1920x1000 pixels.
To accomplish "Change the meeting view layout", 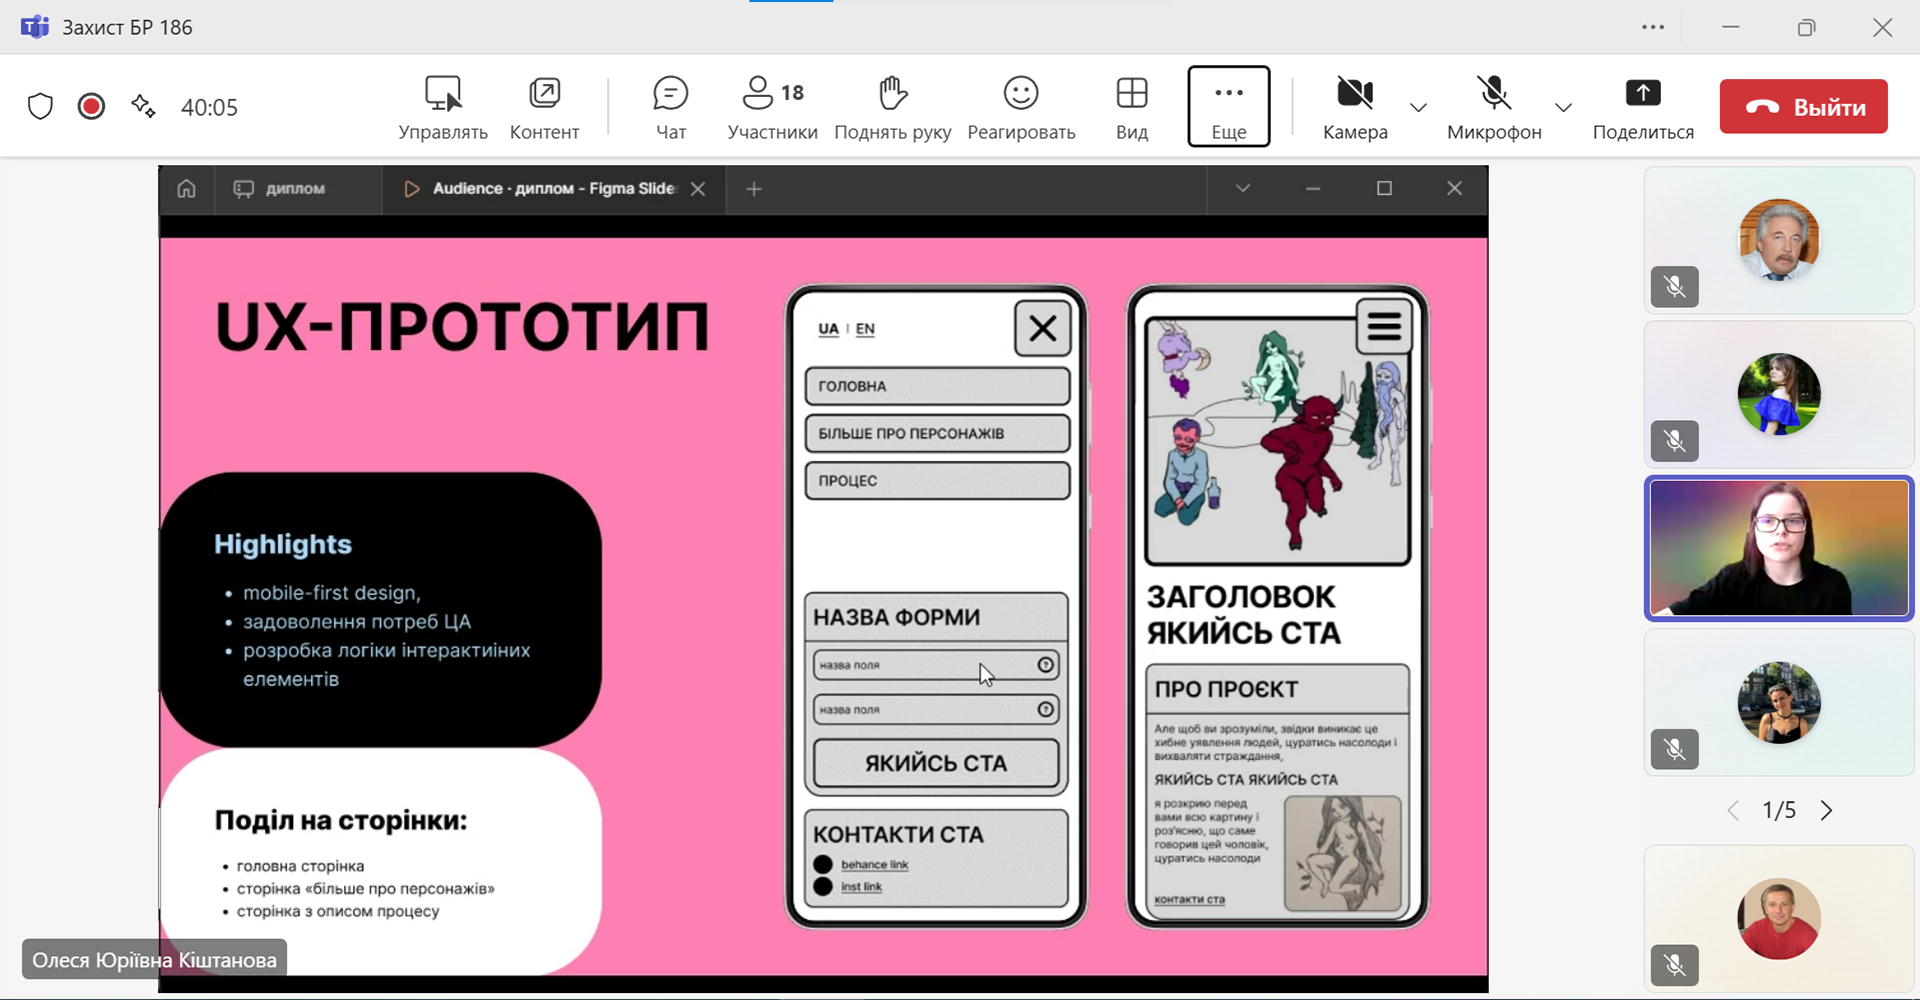I will [x=1131, y=106].
